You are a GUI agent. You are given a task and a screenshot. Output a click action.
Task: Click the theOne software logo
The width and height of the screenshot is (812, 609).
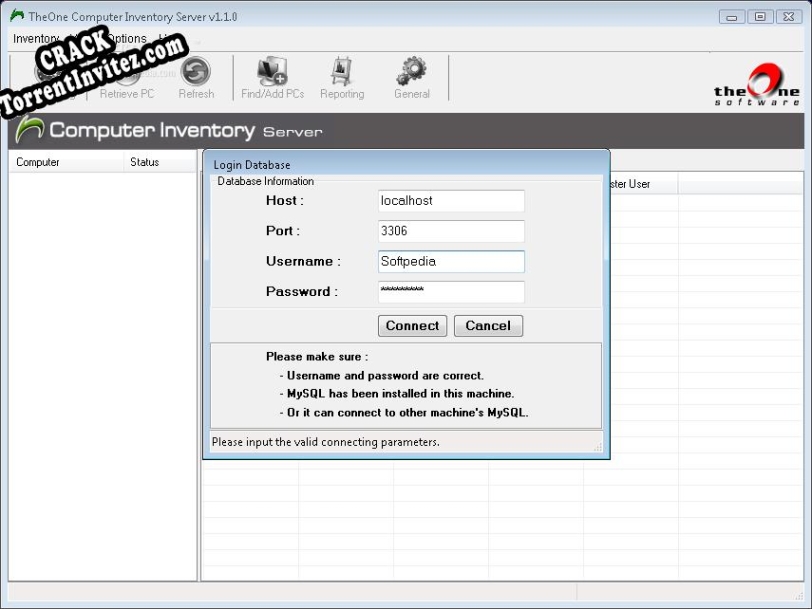755,82
